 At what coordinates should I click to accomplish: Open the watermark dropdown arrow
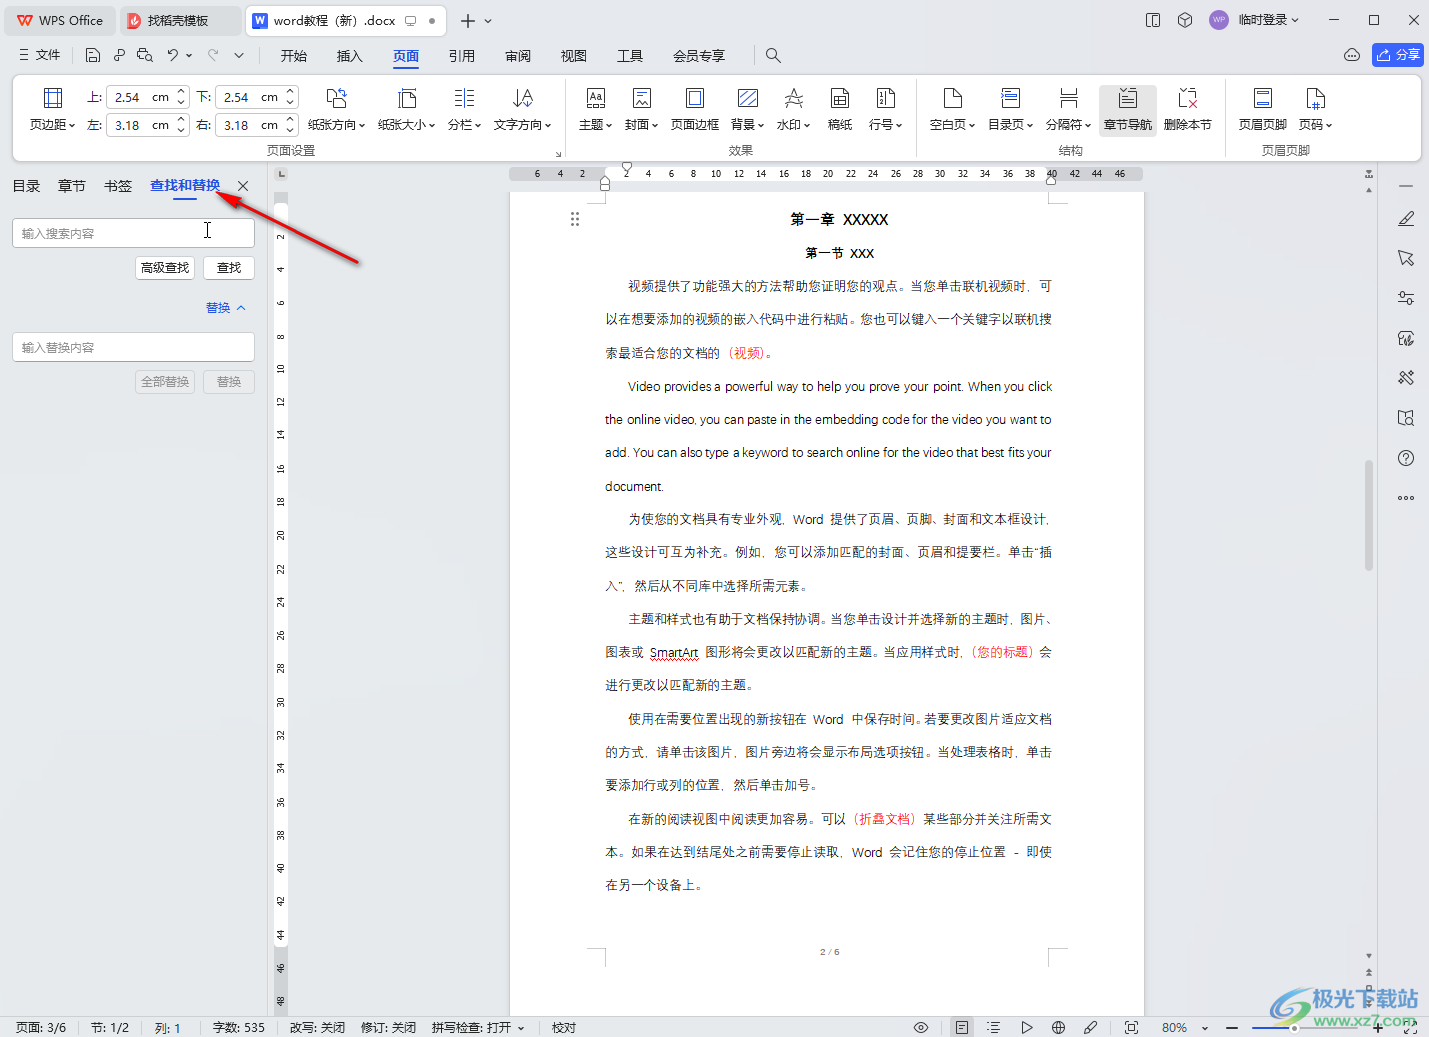tap(806, 125)
